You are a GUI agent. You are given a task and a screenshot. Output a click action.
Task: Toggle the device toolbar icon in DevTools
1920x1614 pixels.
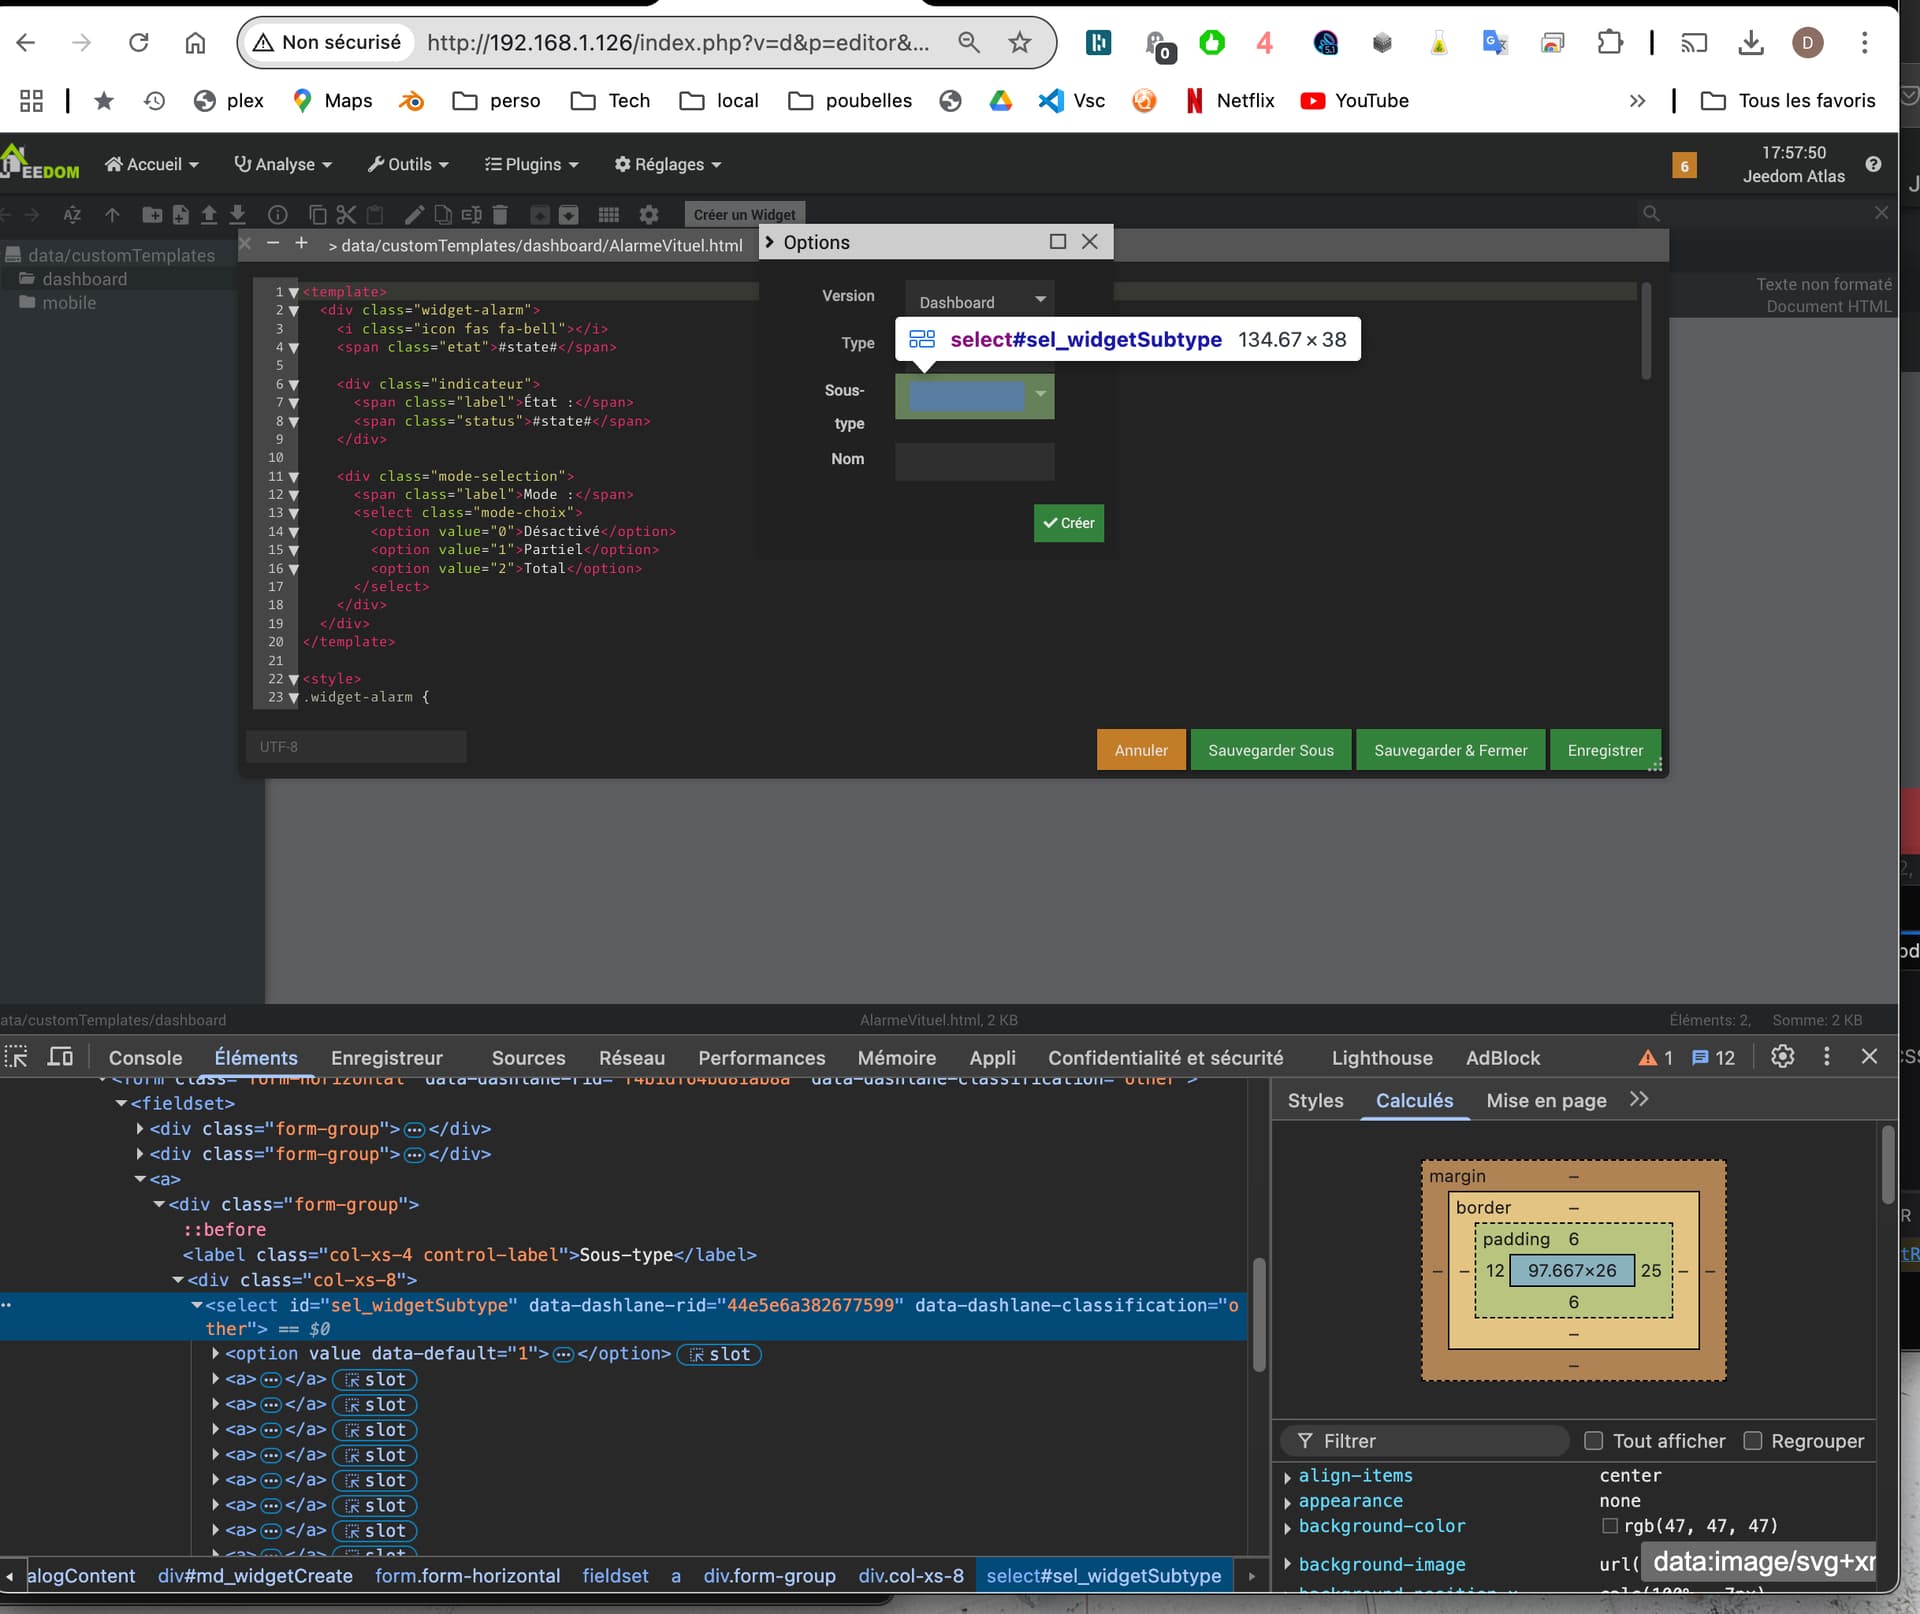61,1057
